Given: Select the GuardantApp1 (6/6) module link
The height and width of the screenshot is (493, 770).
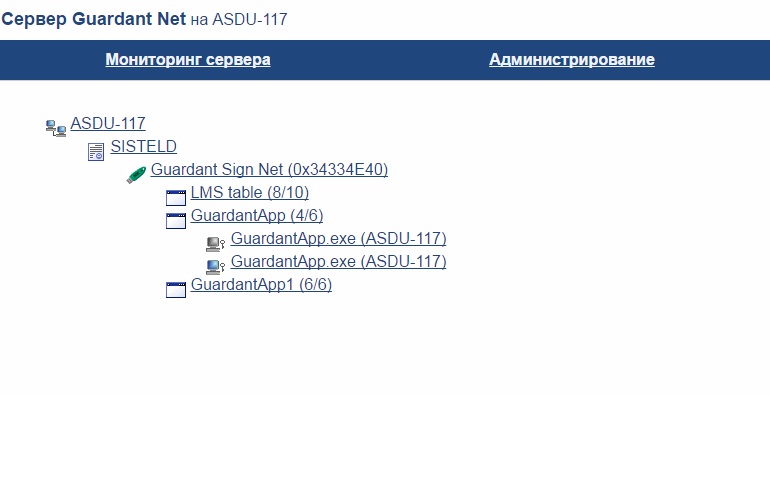Looking at the screenshot, I should pos(261,285).
